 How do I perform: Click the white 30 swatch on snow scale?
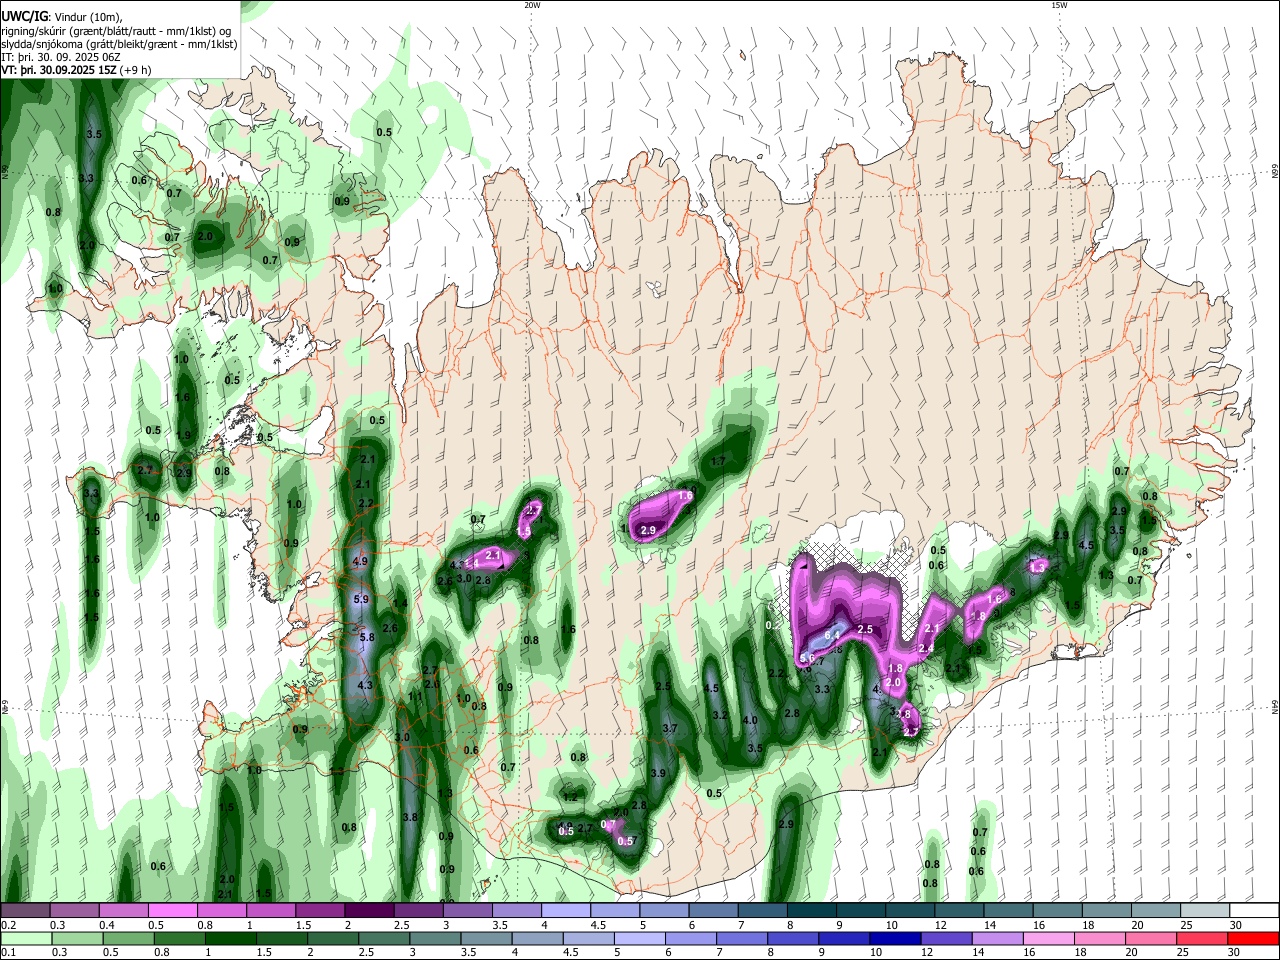[x=1253, y=911]
